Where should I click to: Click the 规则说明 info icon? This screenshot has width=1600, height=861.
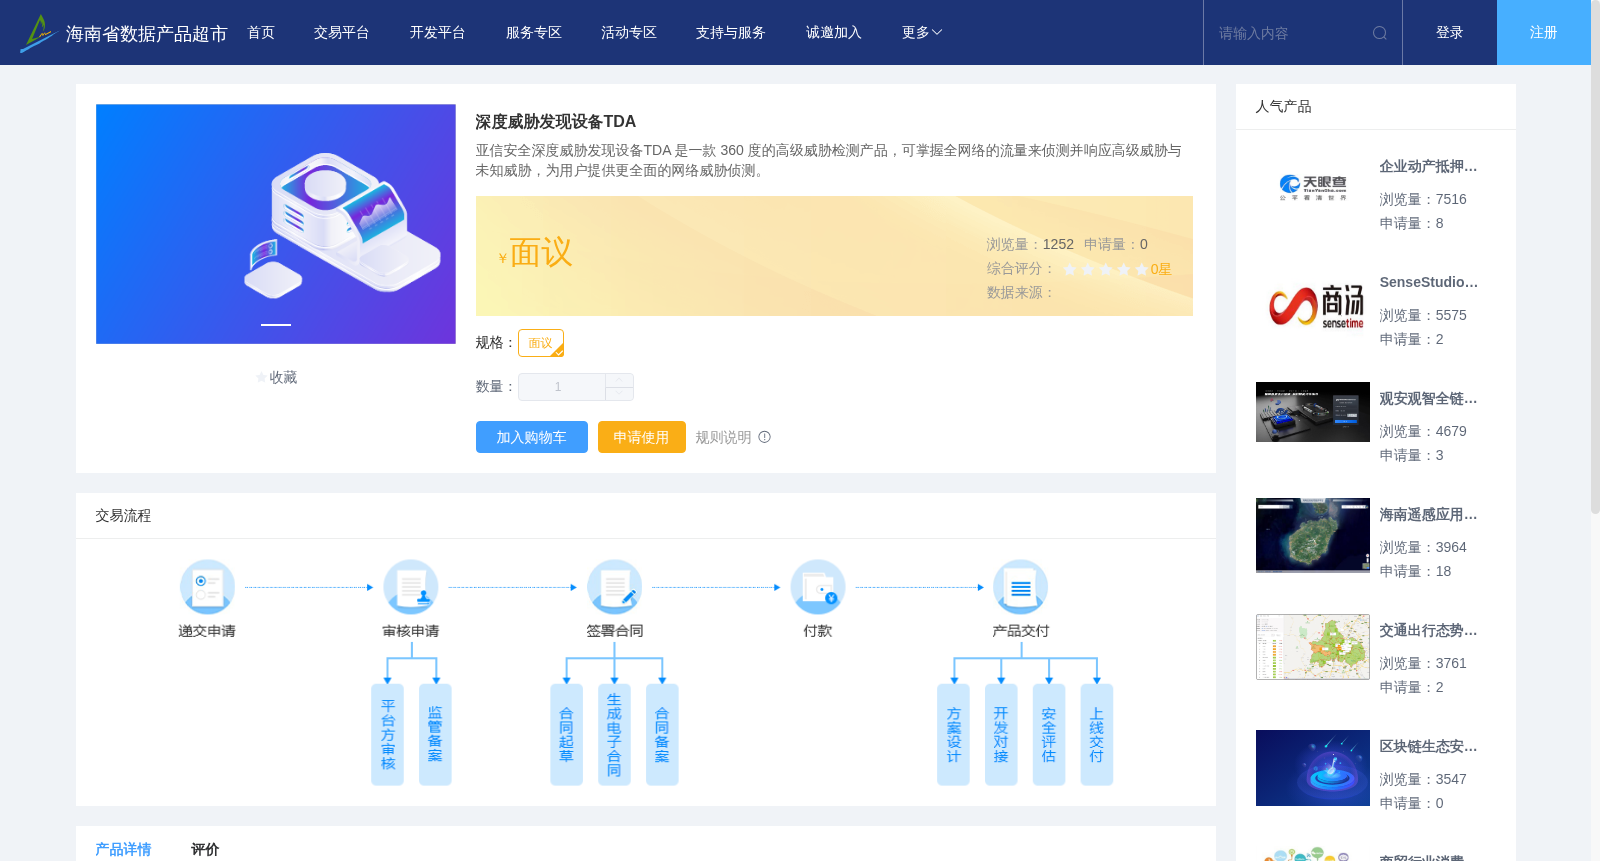click(765, 437)
